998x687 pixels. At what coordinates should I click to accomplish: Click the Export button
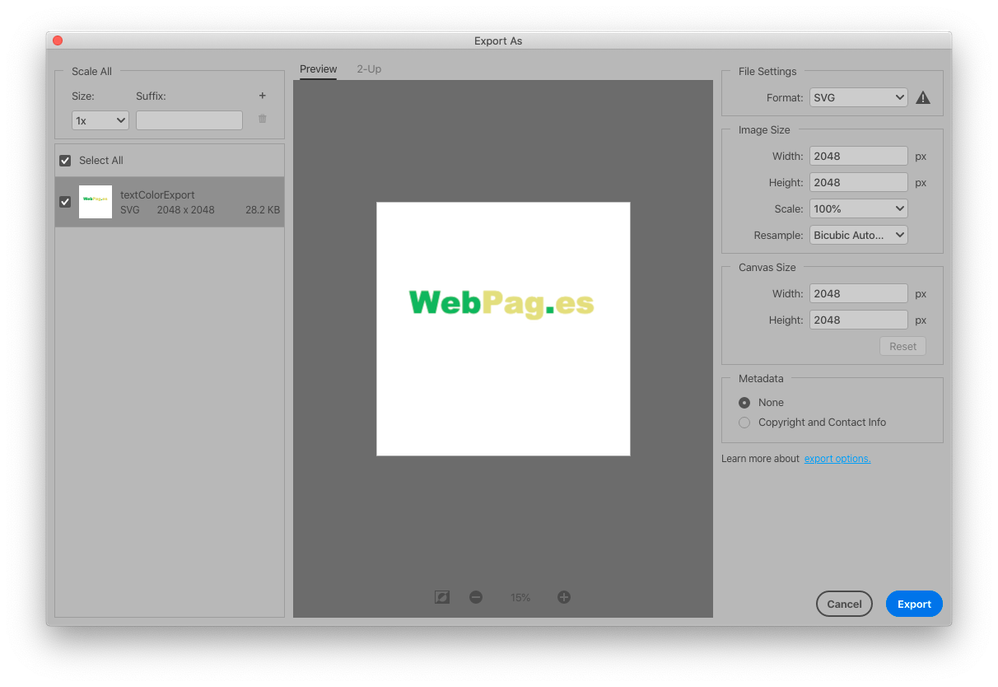(x=914, y=604)
